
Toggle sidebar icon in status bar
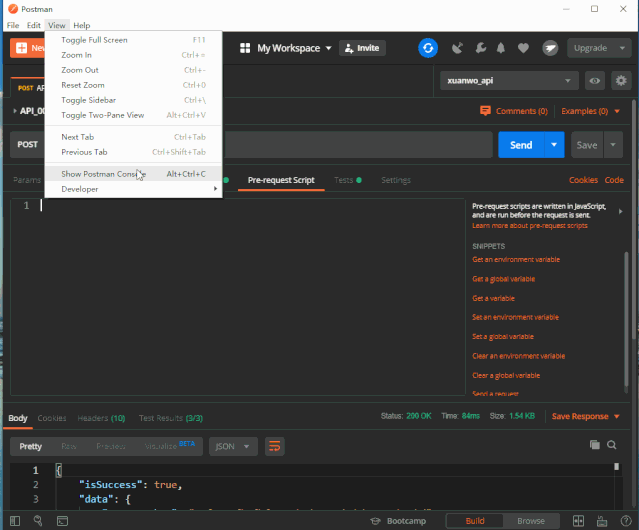pyautogui.click(x=15, y=521)
